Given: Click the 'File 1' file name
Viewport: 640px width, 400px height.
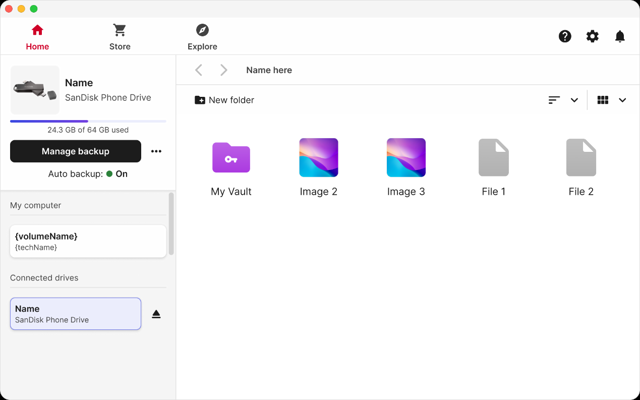Looking at the screenshot, I should [493, 191].
